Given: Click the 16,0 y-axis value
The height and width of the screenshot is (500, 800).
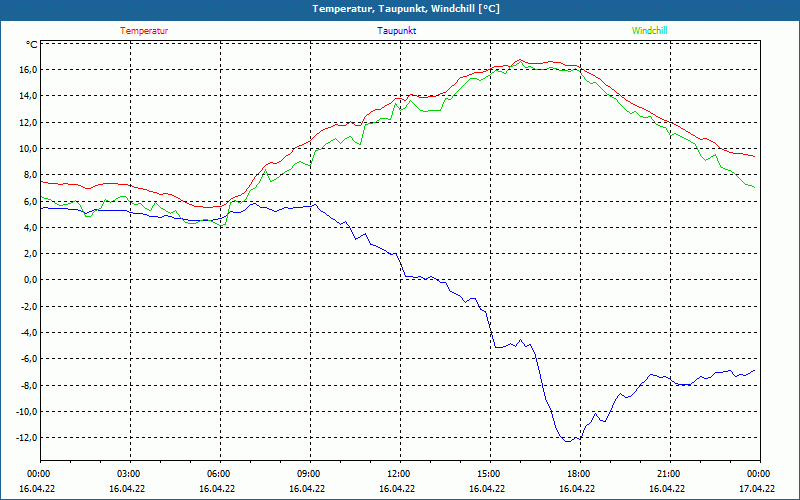Looking at the screenshot, I should pyautogui.click(x=28, y=69).
